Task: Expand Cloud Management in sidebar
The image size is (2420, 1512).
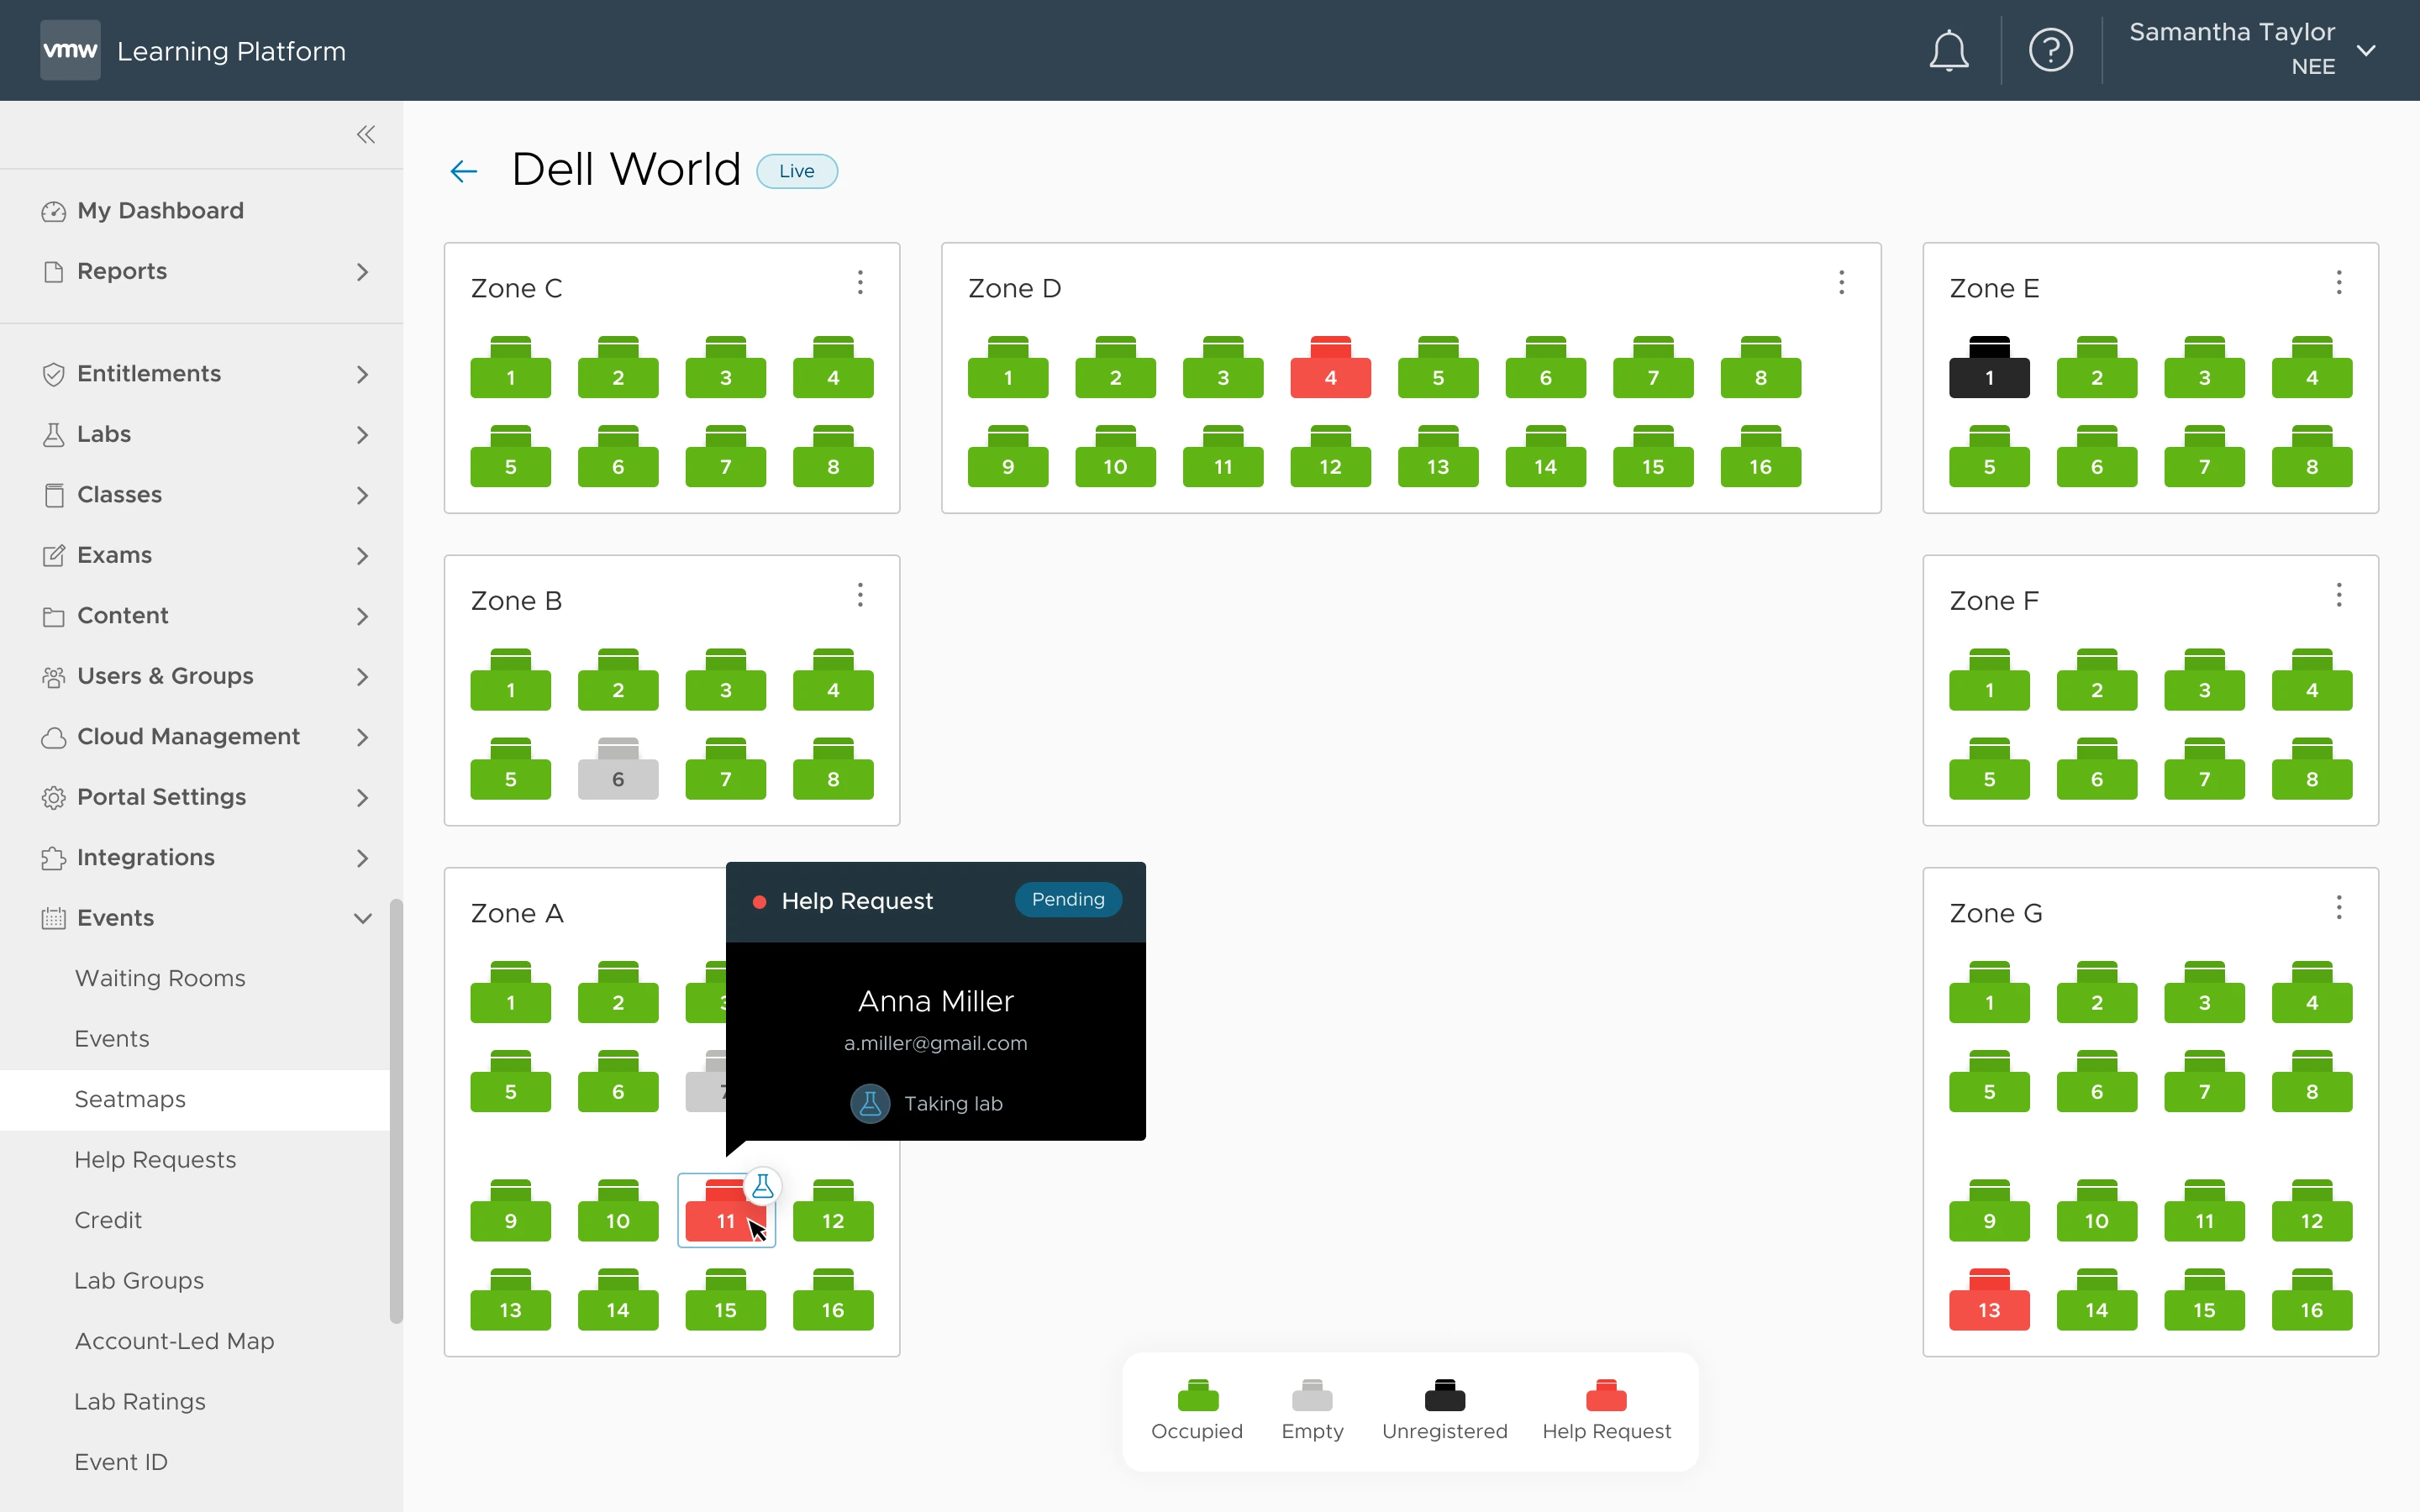Action: pyautogui.click(x=362, y=737)
